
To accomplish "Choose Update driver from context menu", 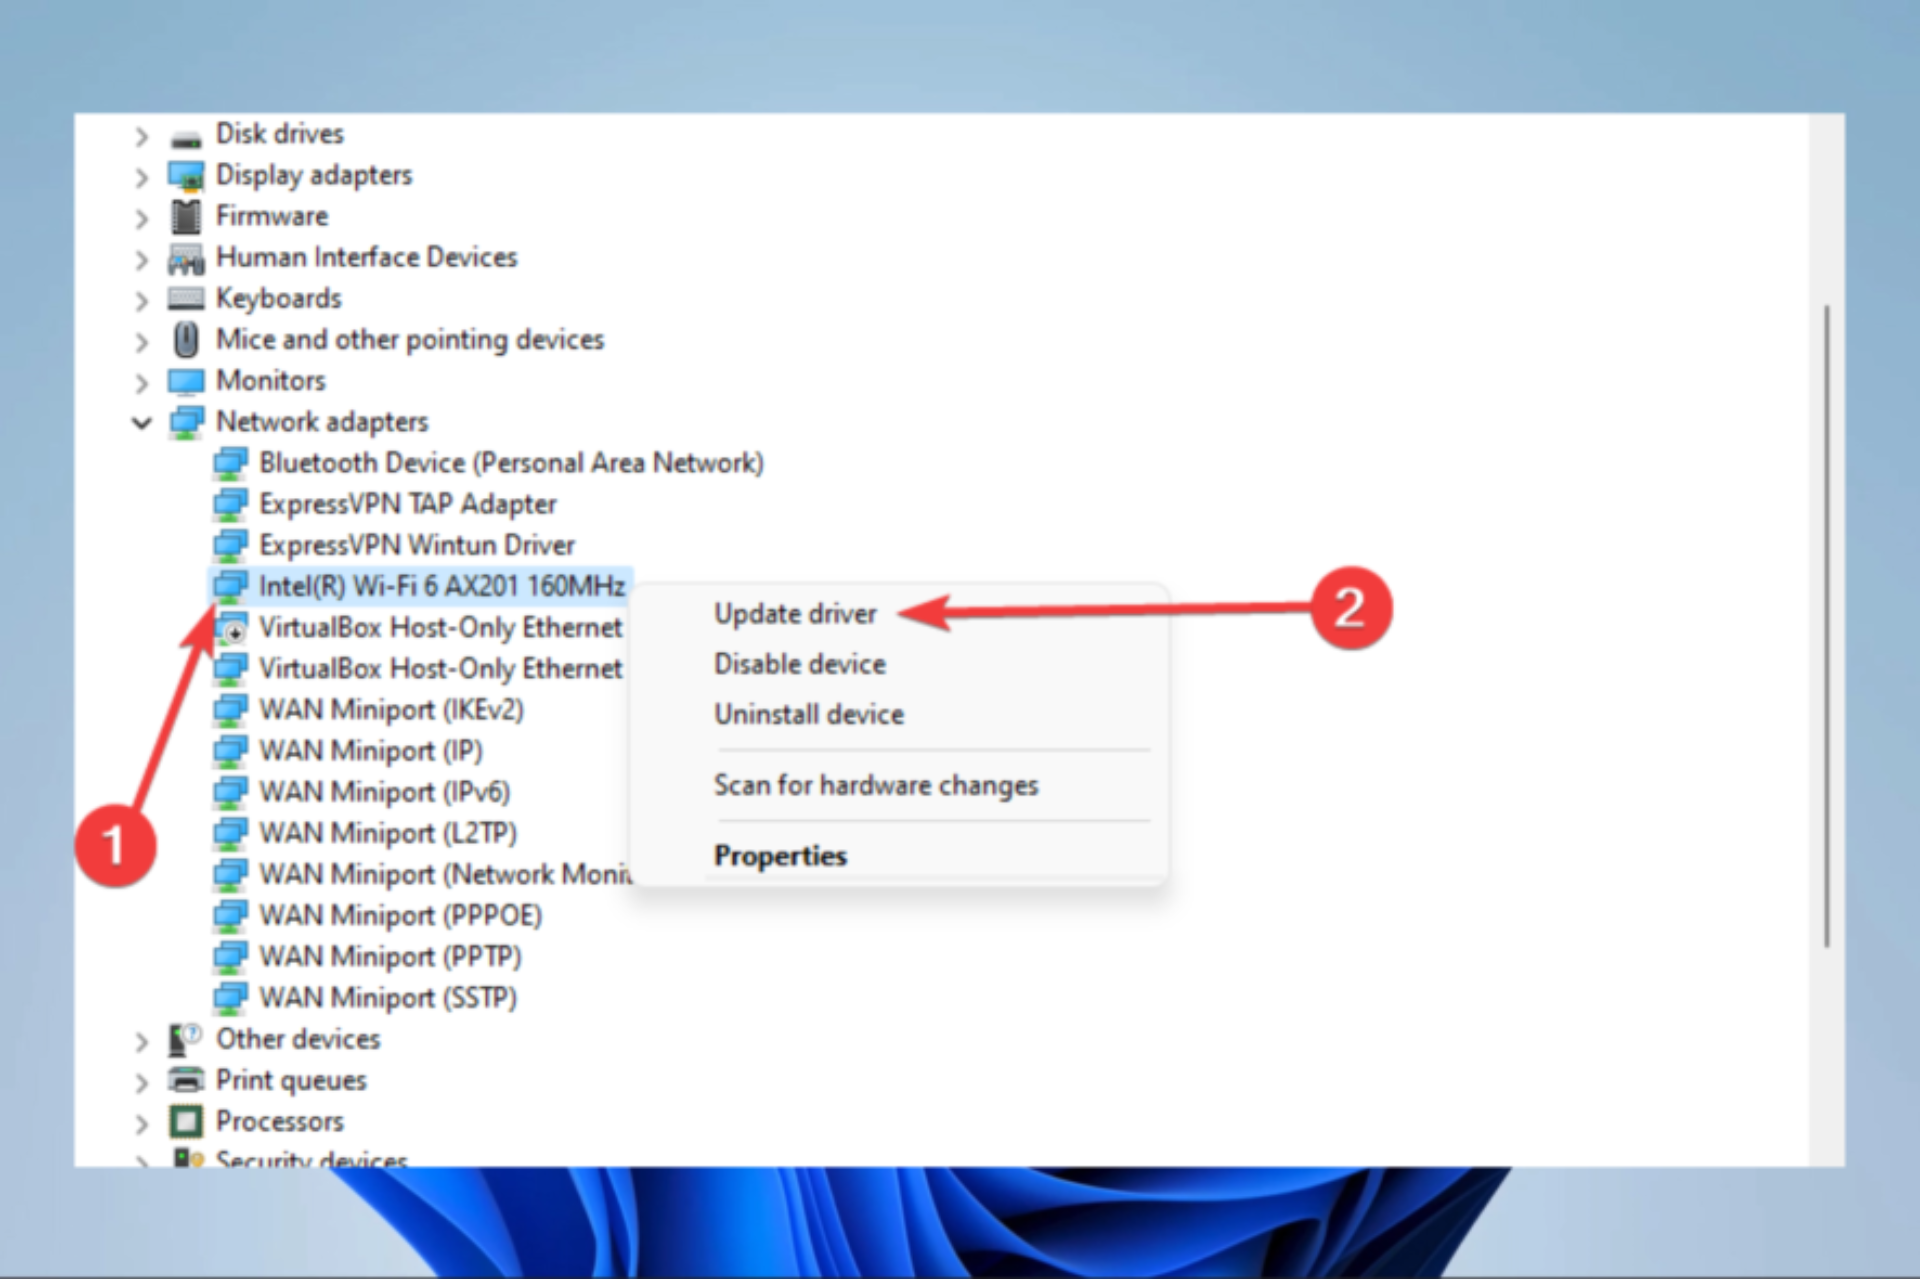I will [x=795, y=614].
